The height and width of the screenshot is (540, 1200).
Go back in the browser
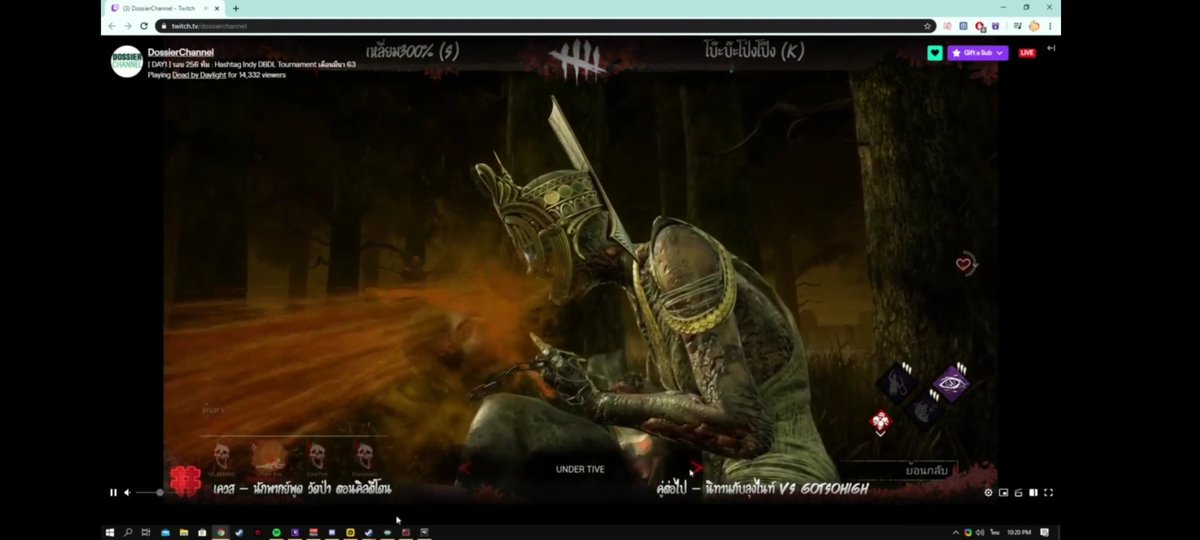click(x=112, y=25)
